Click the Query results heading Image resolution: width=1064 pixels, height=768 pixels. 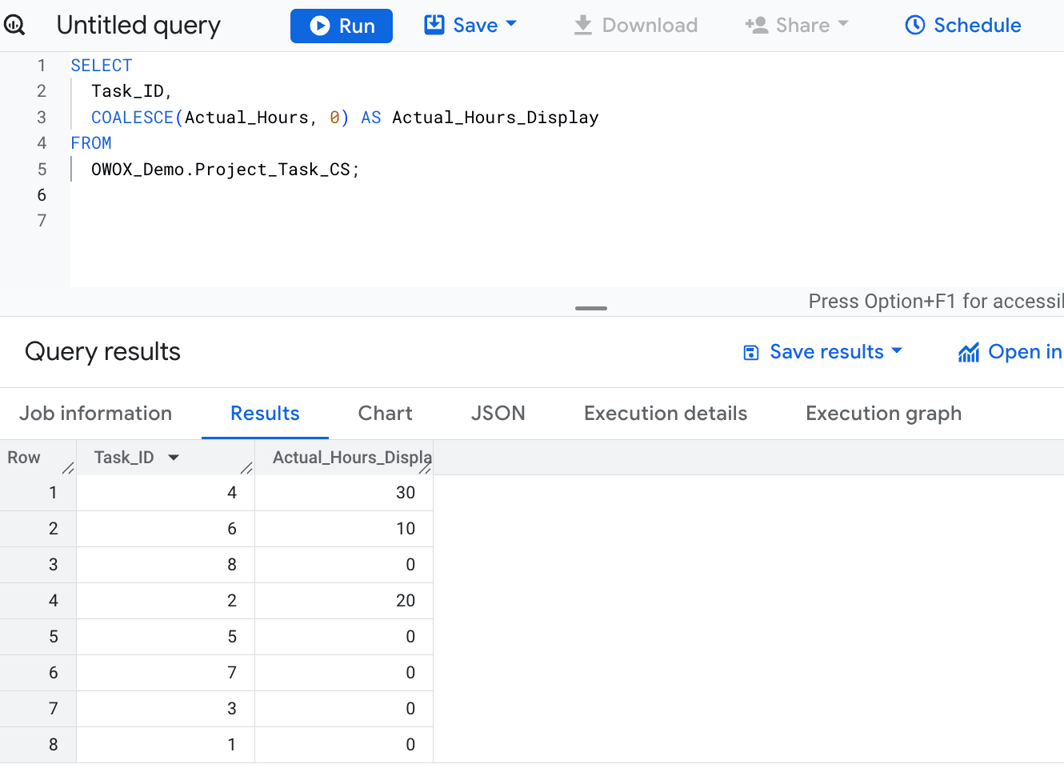pos(102,351)
